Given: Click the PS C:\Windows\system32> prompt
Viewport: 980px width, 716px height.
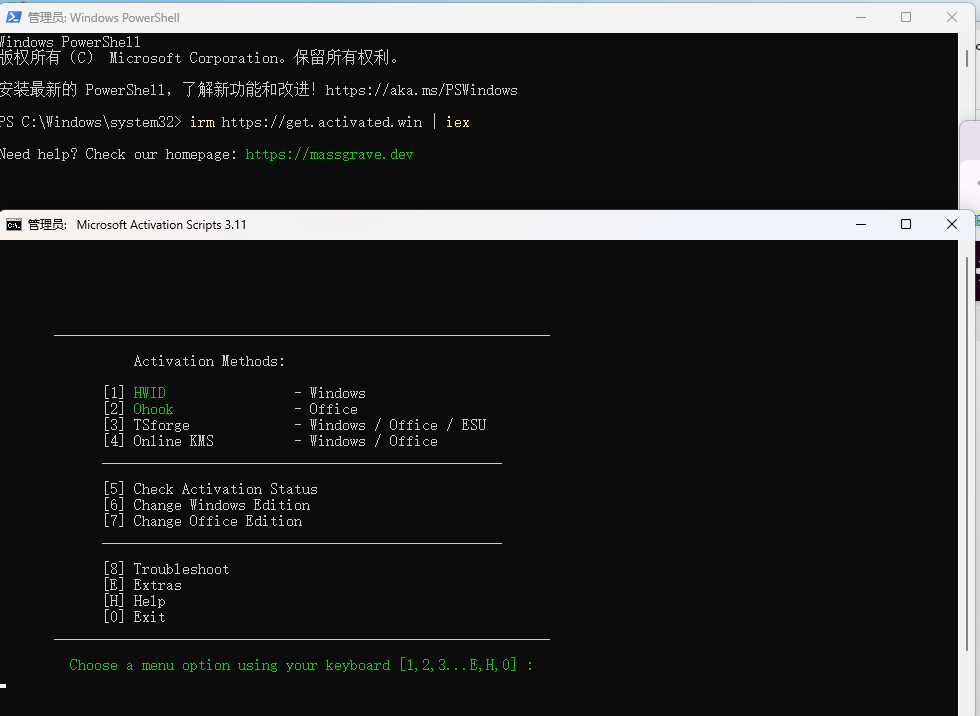Looking at the screenshot, I should [91, 122].
